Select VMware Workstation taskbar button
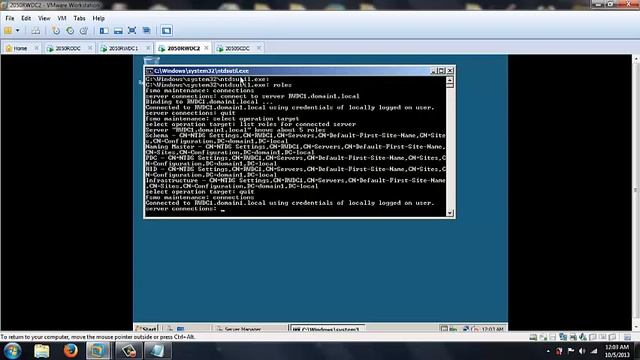 click(98, 351)
